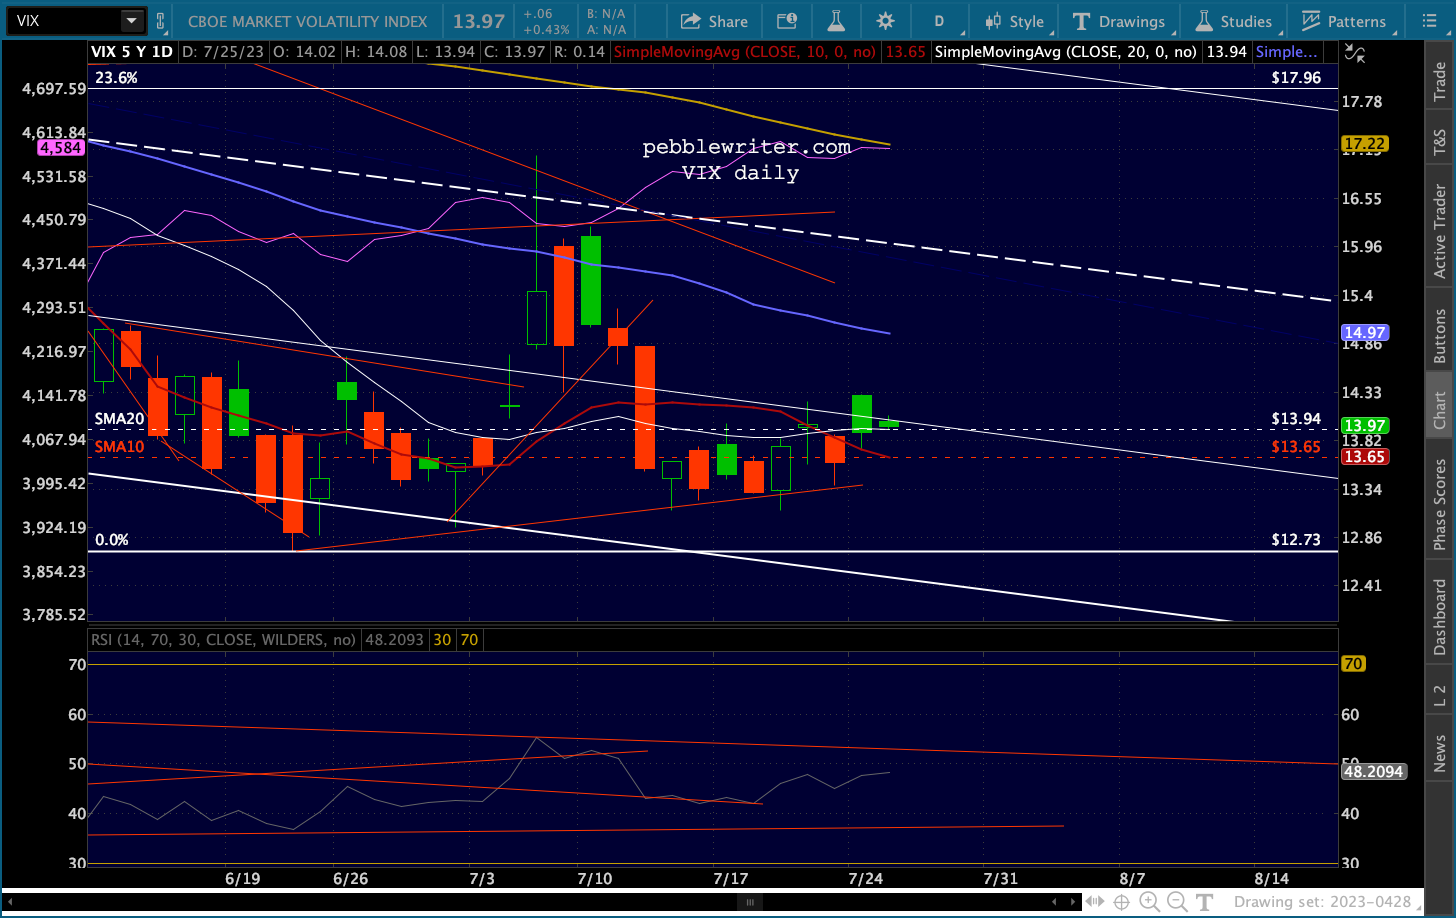Image resolution: width=1456 pixels, height=918 pixels.
Task: Click the horizontal chart scrollbar handle
Action: point(749,902)
